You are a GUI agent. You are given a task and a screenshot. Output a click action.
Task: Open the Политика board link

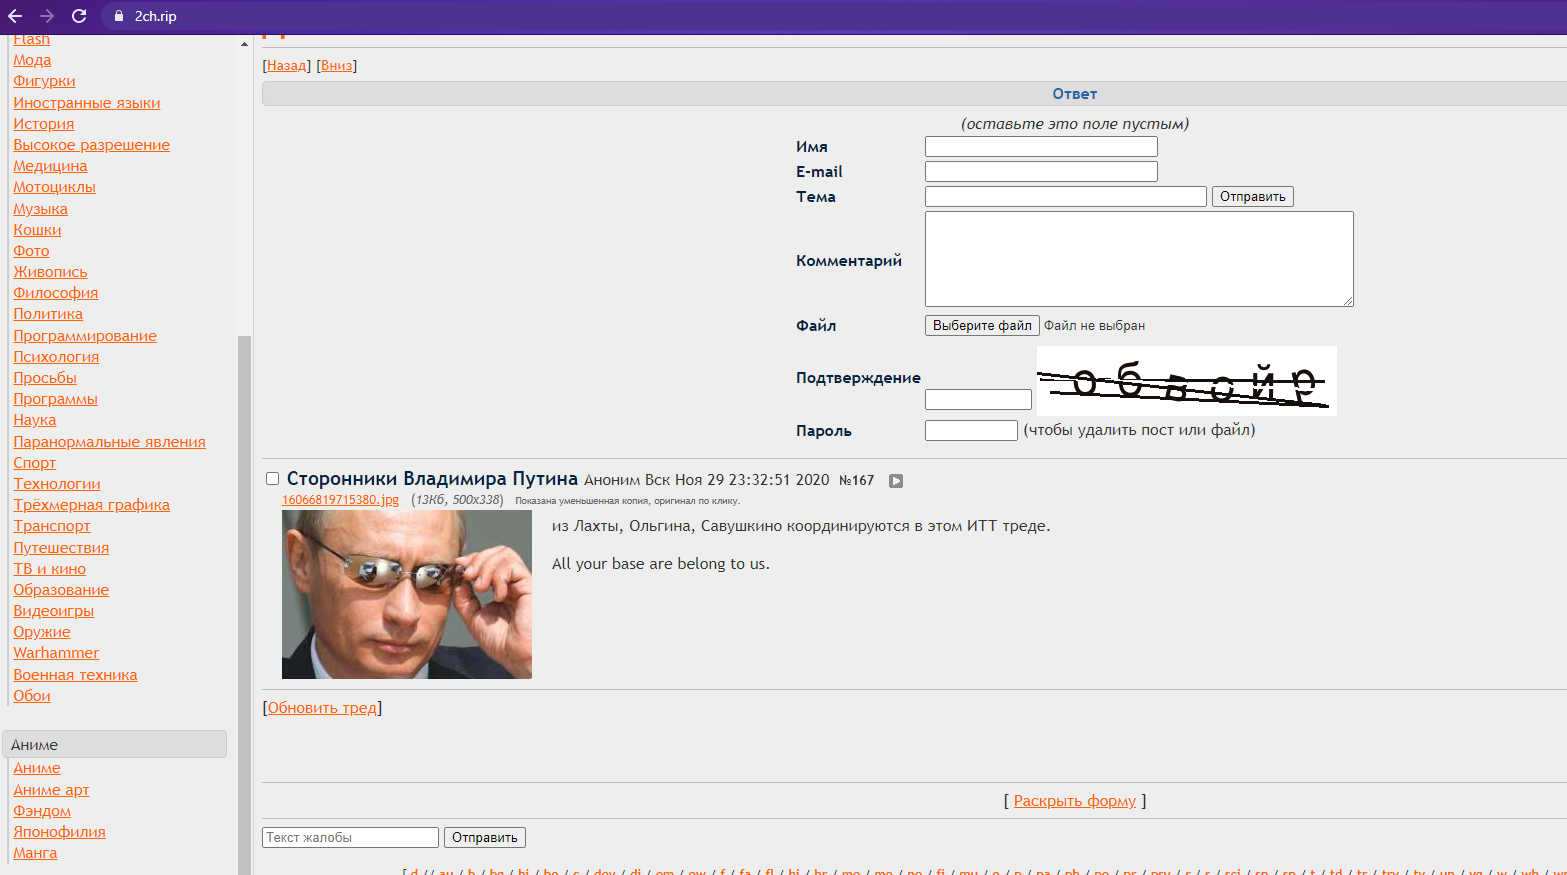pos(48,314)
